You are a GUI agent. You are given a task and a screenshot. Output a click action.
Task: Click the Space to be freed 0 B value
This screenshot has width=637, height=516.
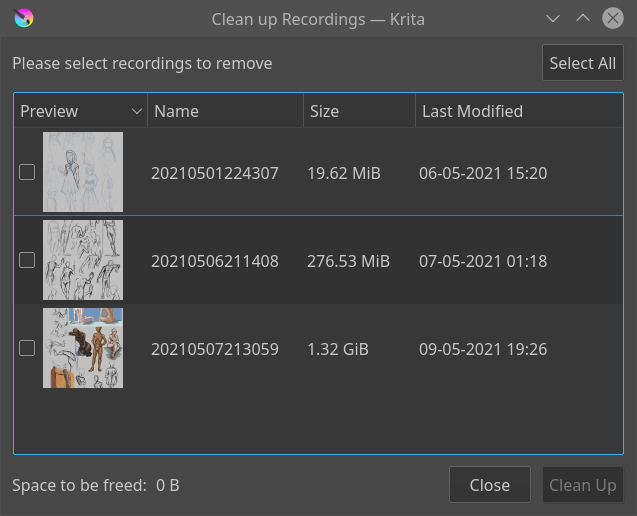coord(167,485)
